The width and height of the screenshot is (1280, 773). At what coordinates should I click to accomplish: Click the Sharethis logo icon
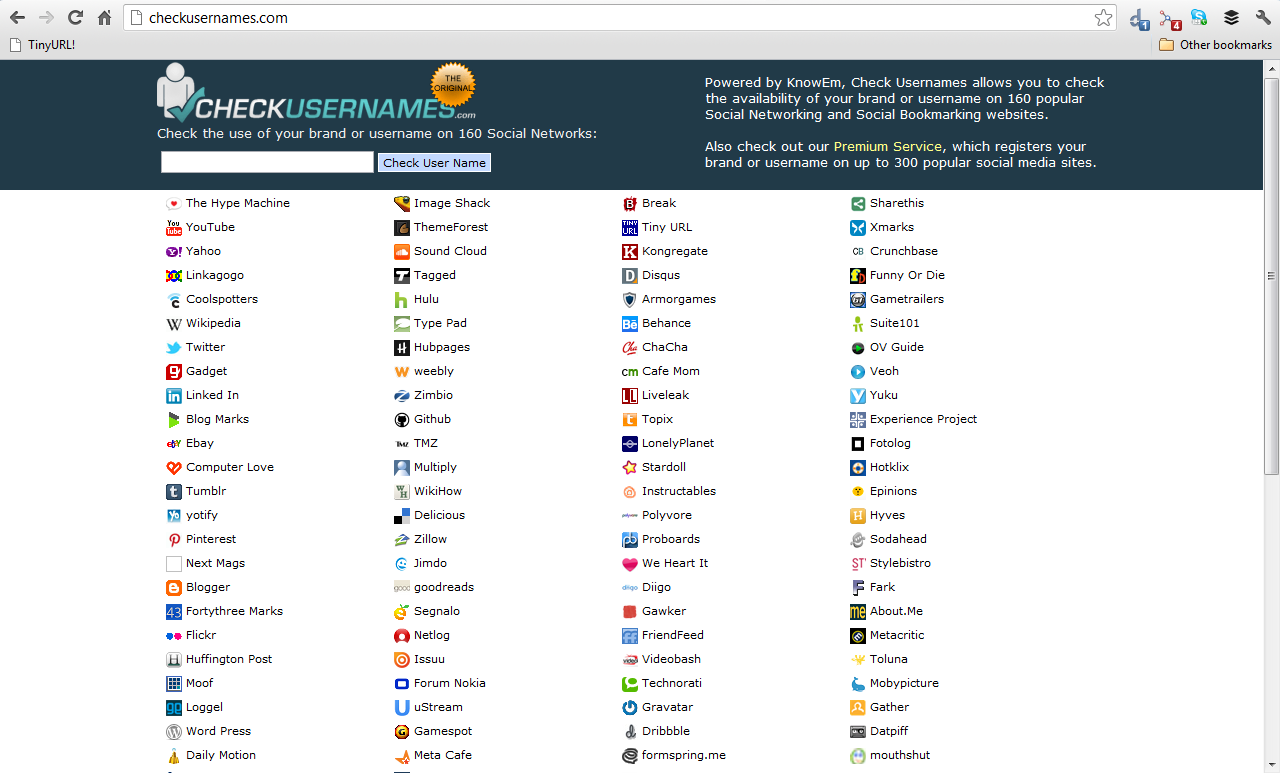point(858,203)
